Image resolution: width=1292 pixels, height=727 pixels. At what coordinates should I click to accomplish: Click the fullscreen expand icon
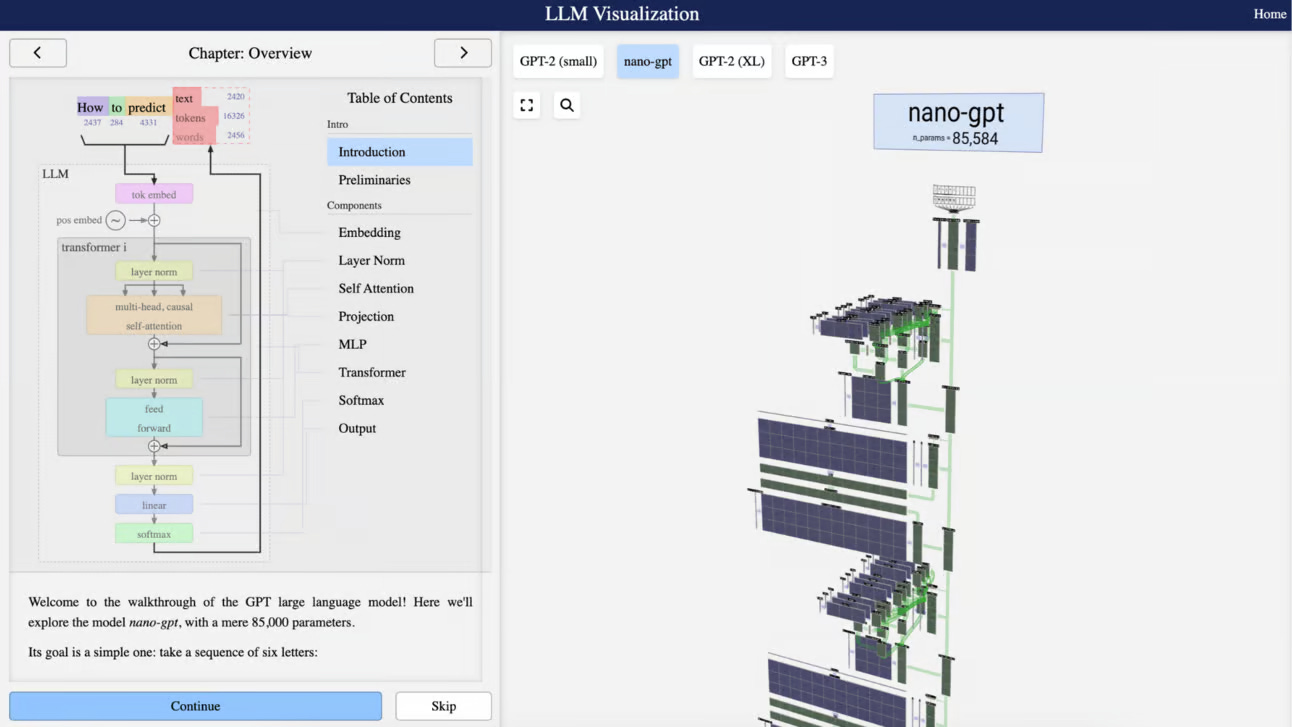coord(527,105)
